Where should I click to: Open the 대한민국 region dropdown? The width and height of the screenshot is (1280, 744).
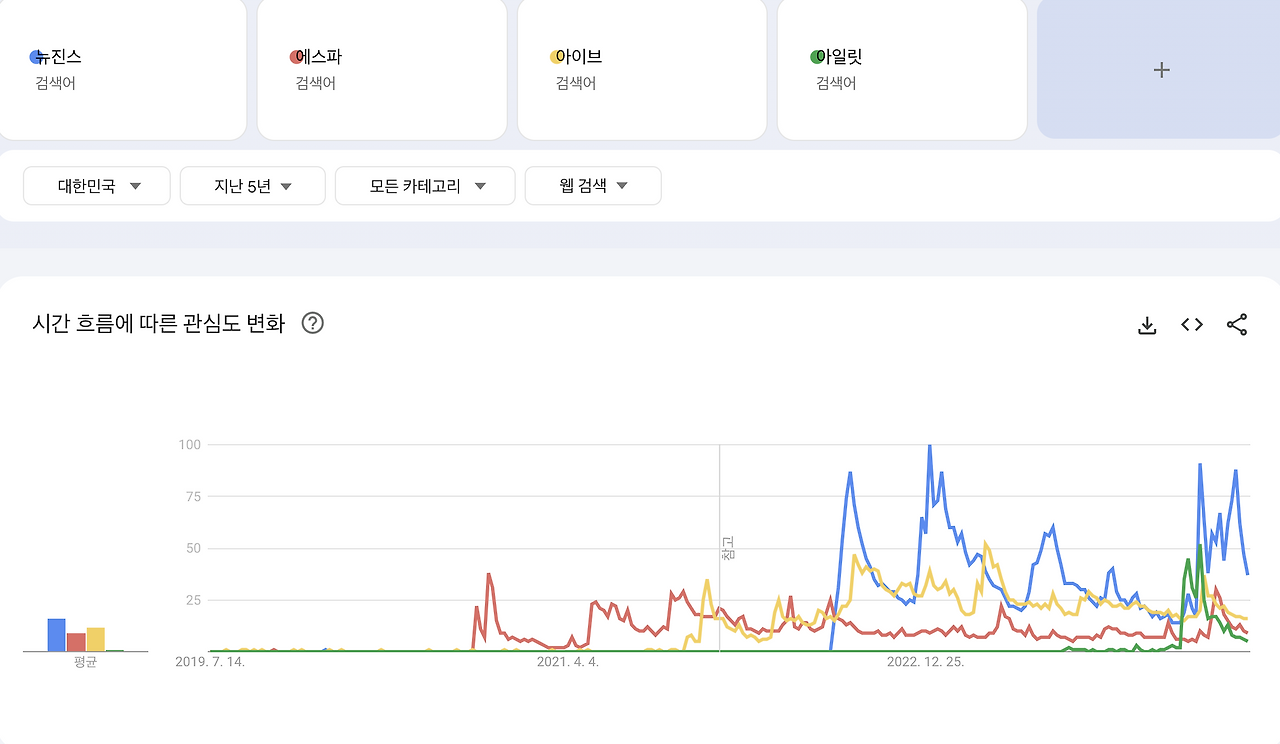coord(96,185)
